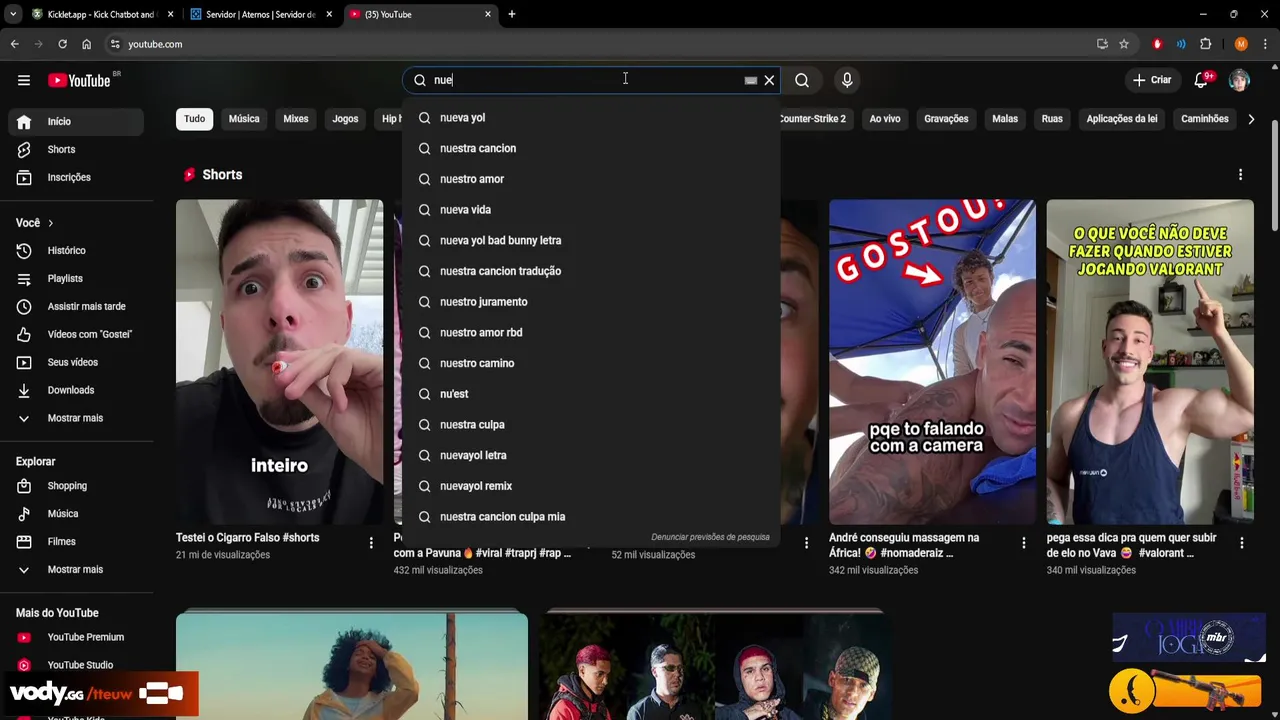
Task: Expand Mostrar mais under Você
Action: click(76, 418)
